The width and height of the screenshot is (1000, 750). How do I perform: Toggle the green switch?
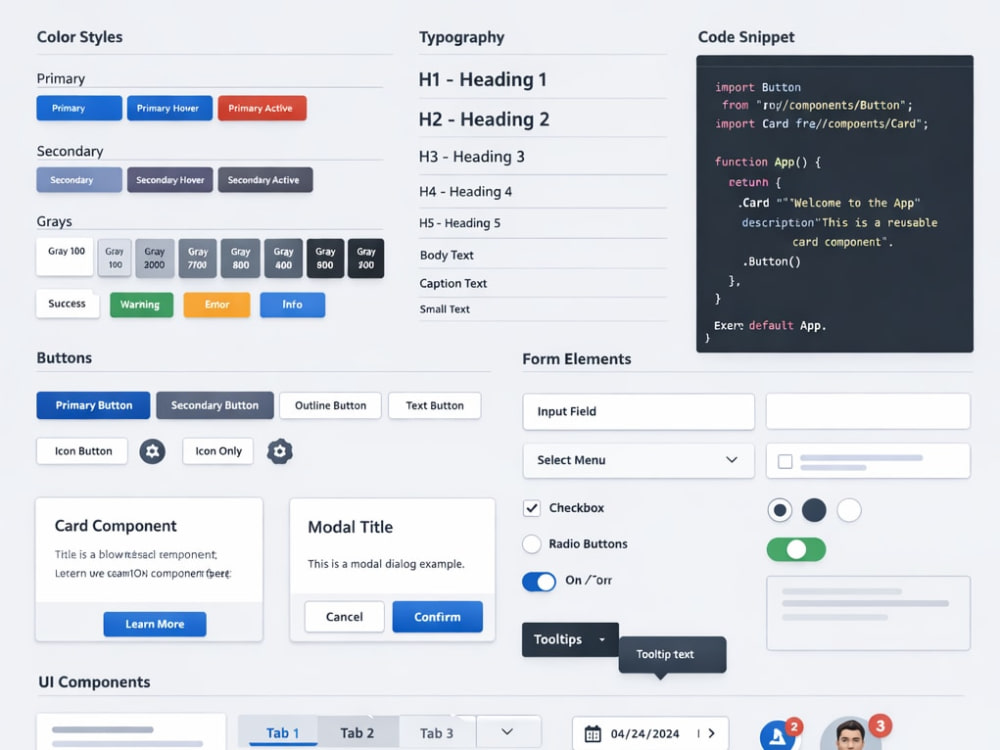point(796,549)
